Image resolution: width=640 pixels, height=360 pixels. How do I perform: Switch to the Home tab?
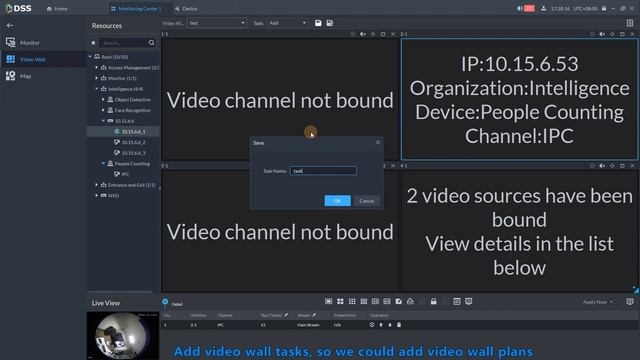[57, 9]
